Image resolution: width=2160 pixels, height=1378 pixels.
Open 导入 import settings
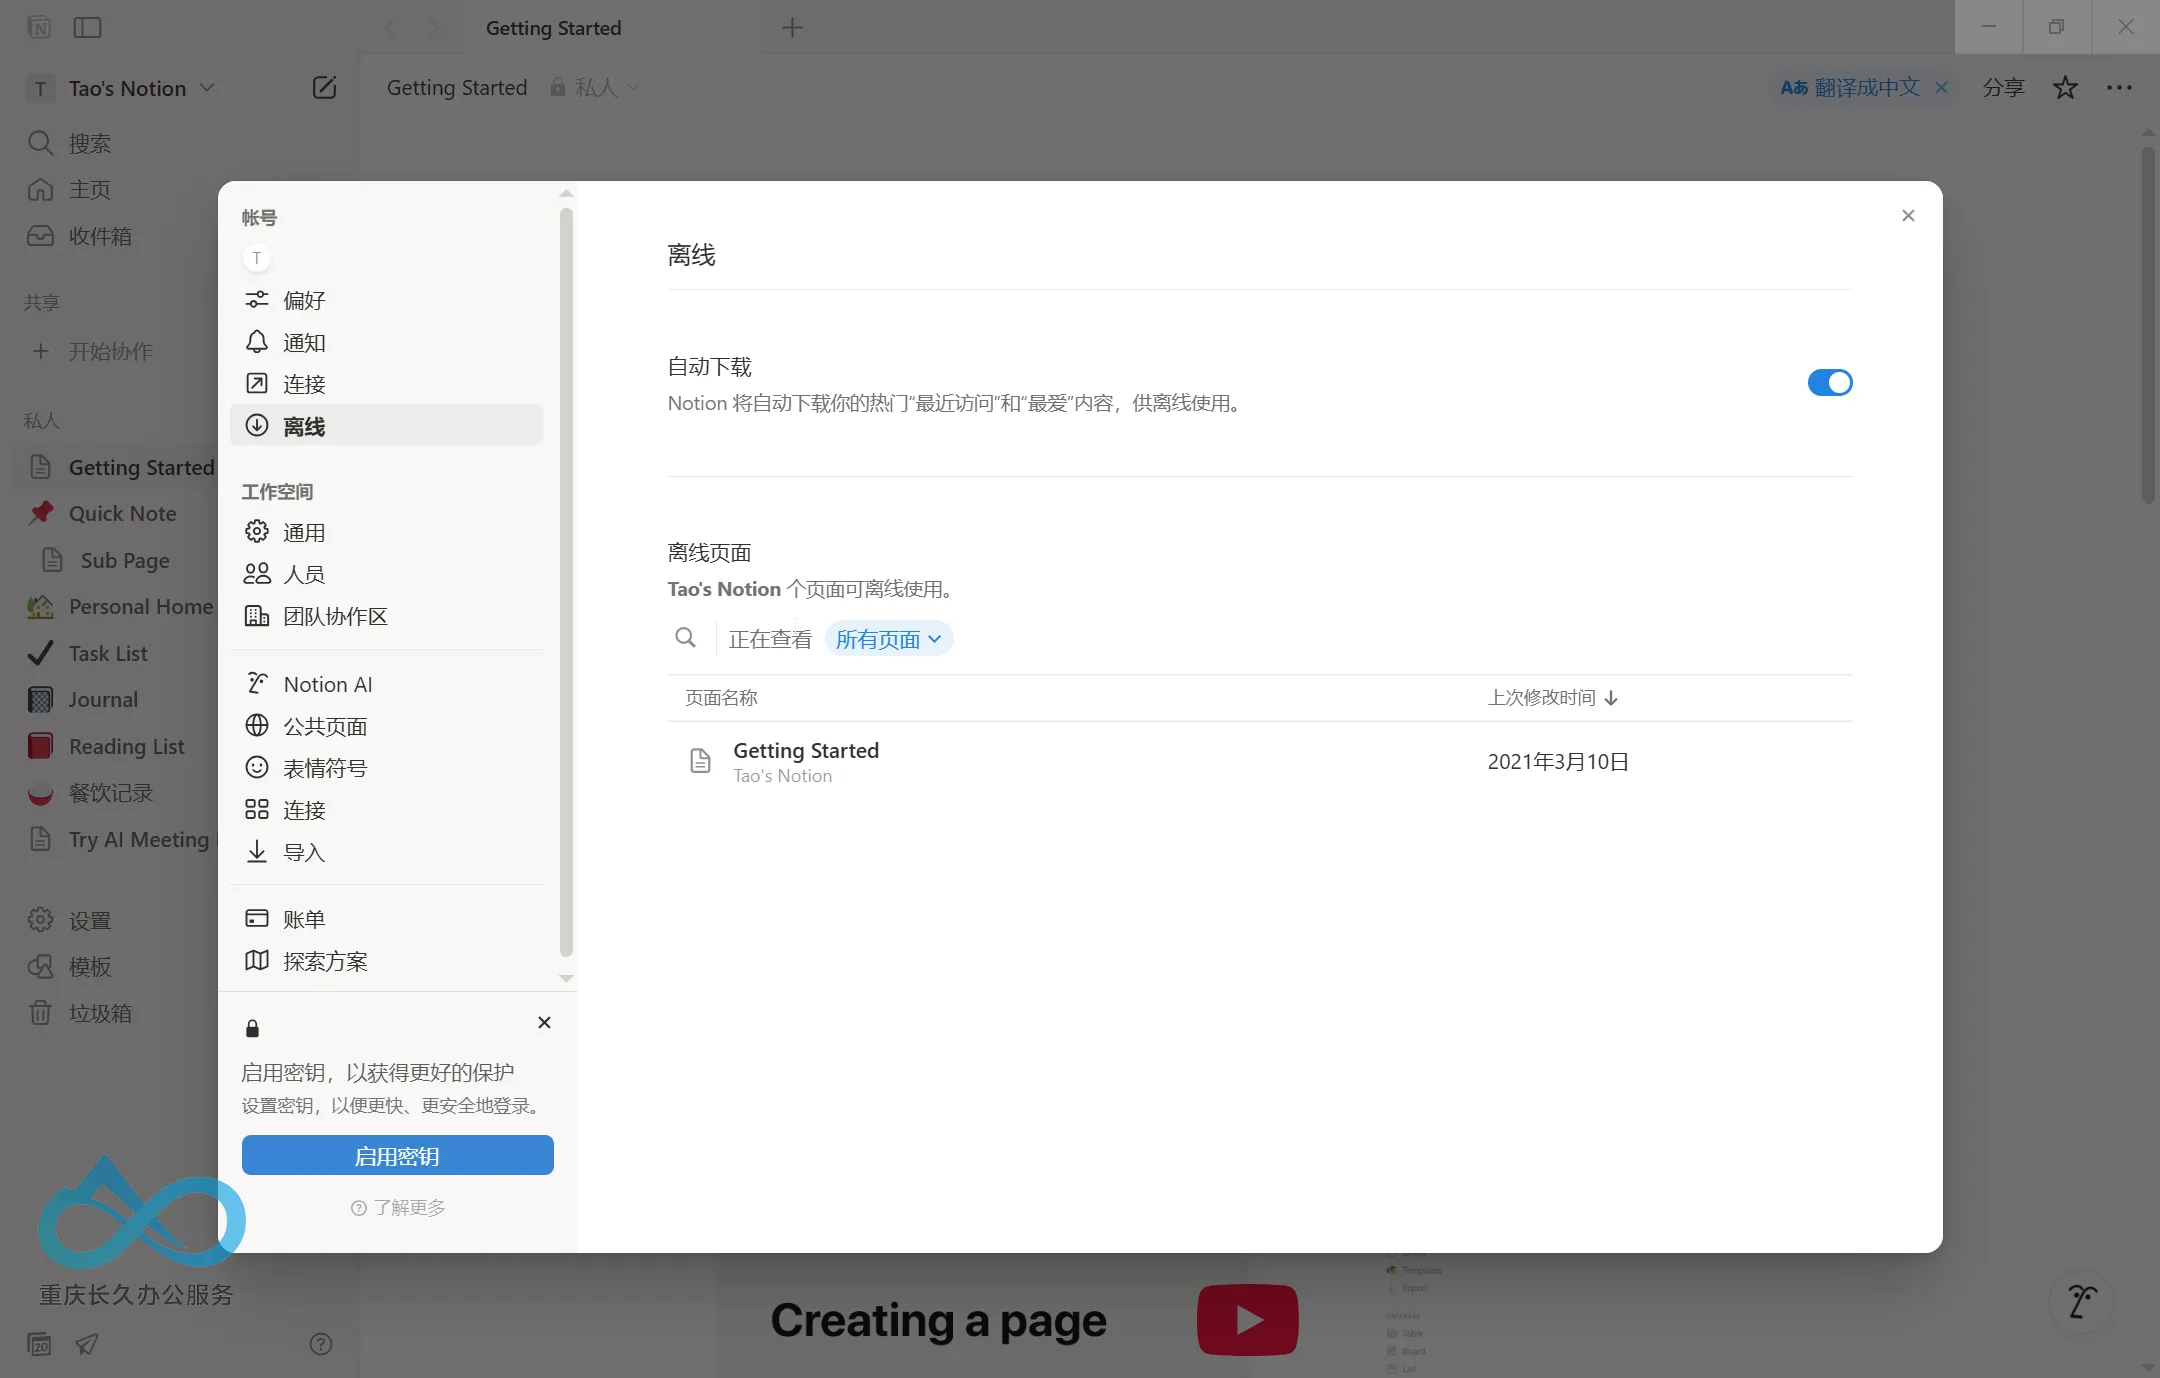386,852
